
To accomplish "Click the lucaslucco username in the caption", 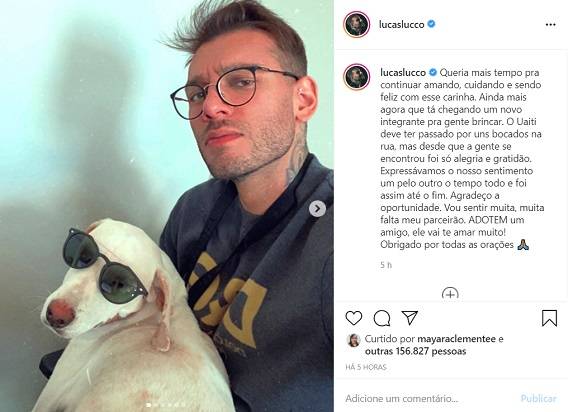I will (403, 72).
